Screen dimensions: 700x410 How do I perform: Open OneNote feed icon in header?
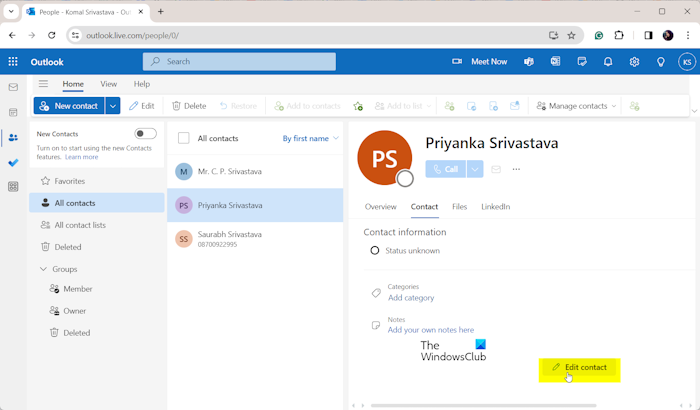555,62
